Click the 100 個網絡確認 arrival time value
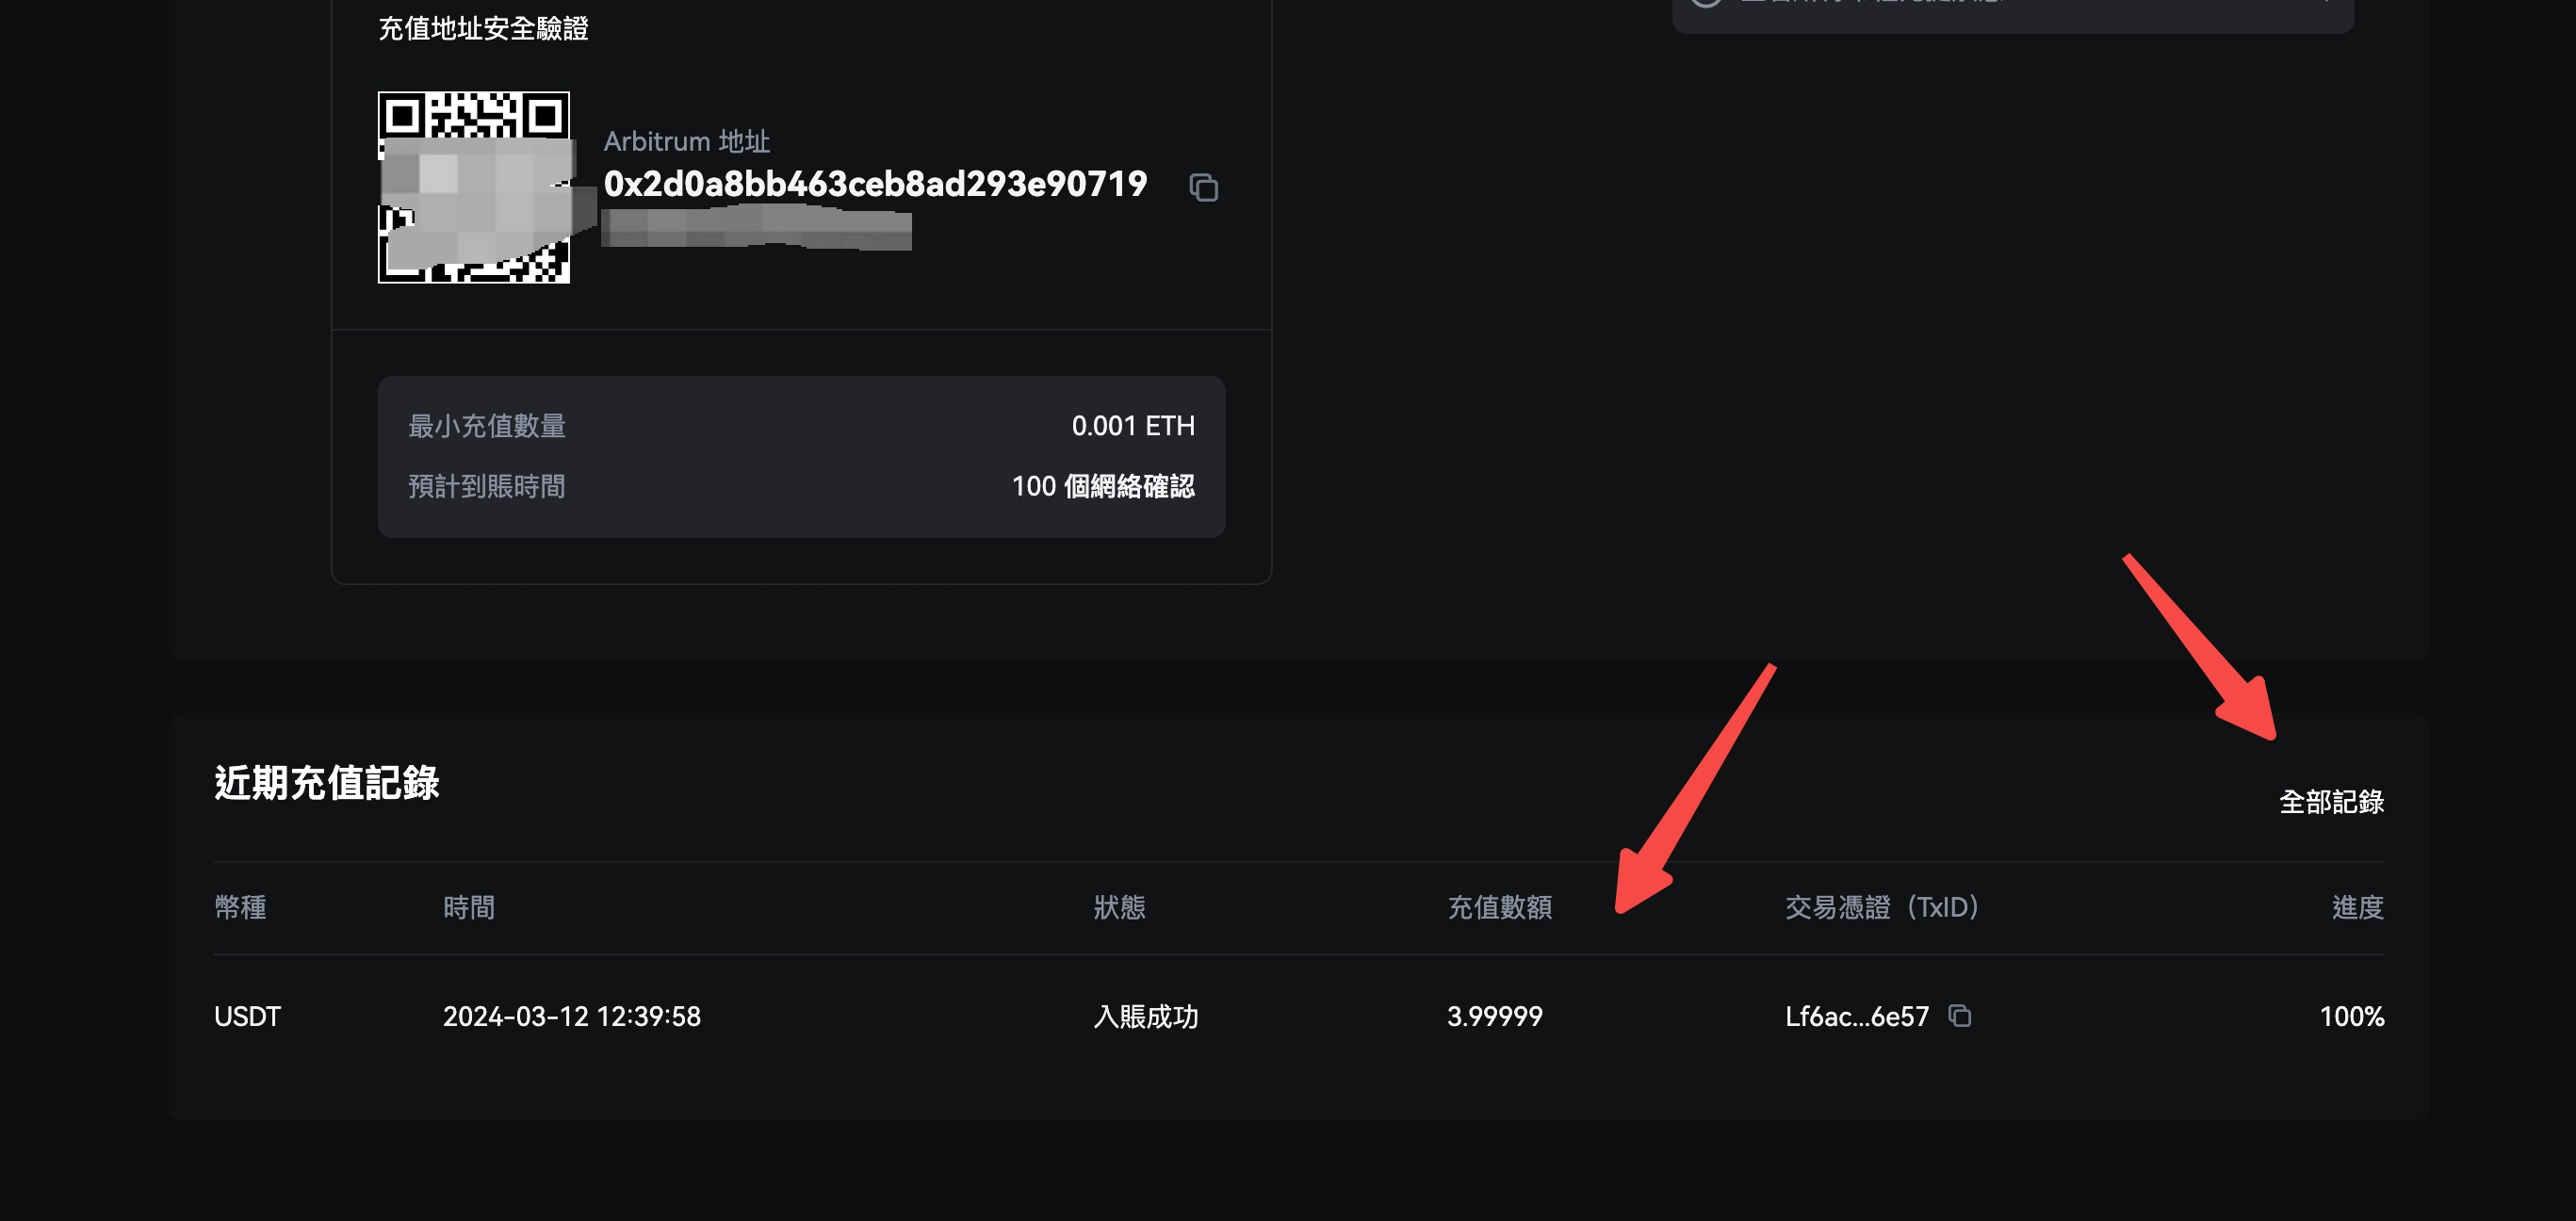 pos(1103,487)
